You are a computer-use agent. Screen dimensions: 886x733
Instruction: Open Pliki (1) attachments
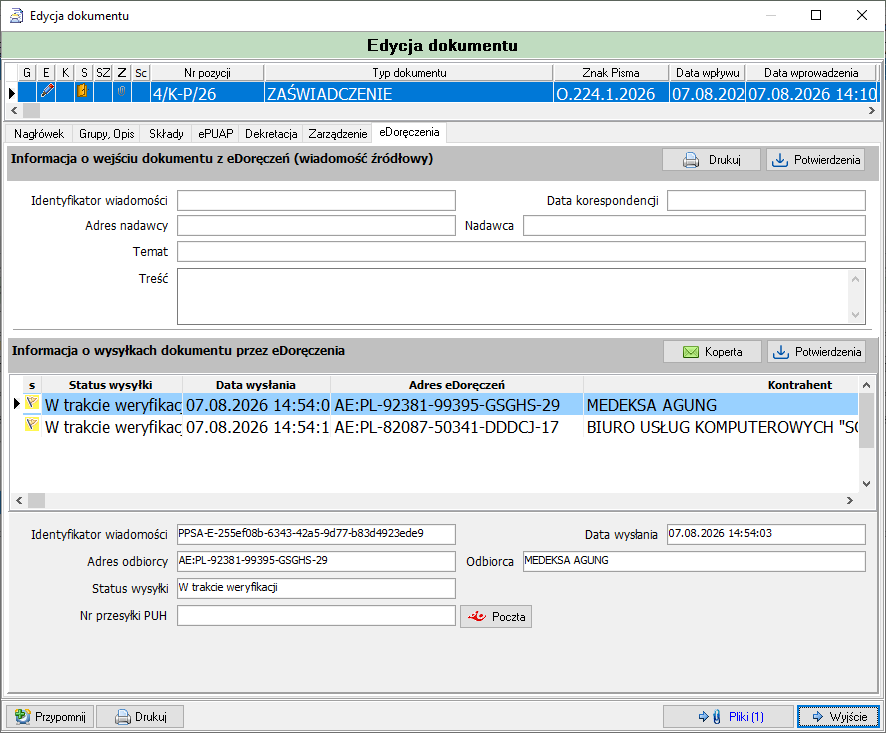pos(728,717)
